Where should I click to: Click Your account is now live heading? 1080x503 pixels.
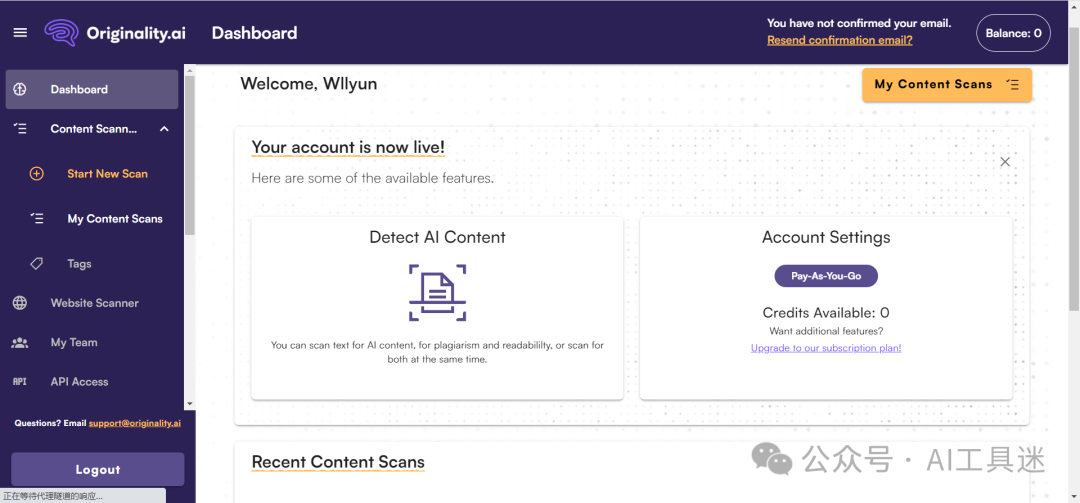(x=348, y=147)
